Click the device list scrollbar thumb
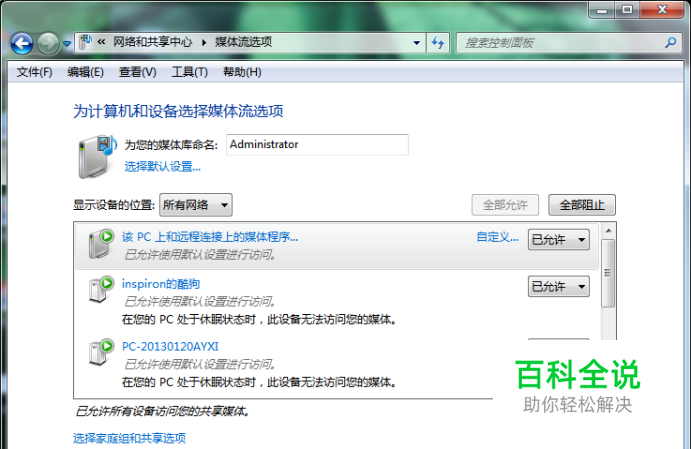Image resolution: width=691 pixels, height=449 pixels. [608, 273]
